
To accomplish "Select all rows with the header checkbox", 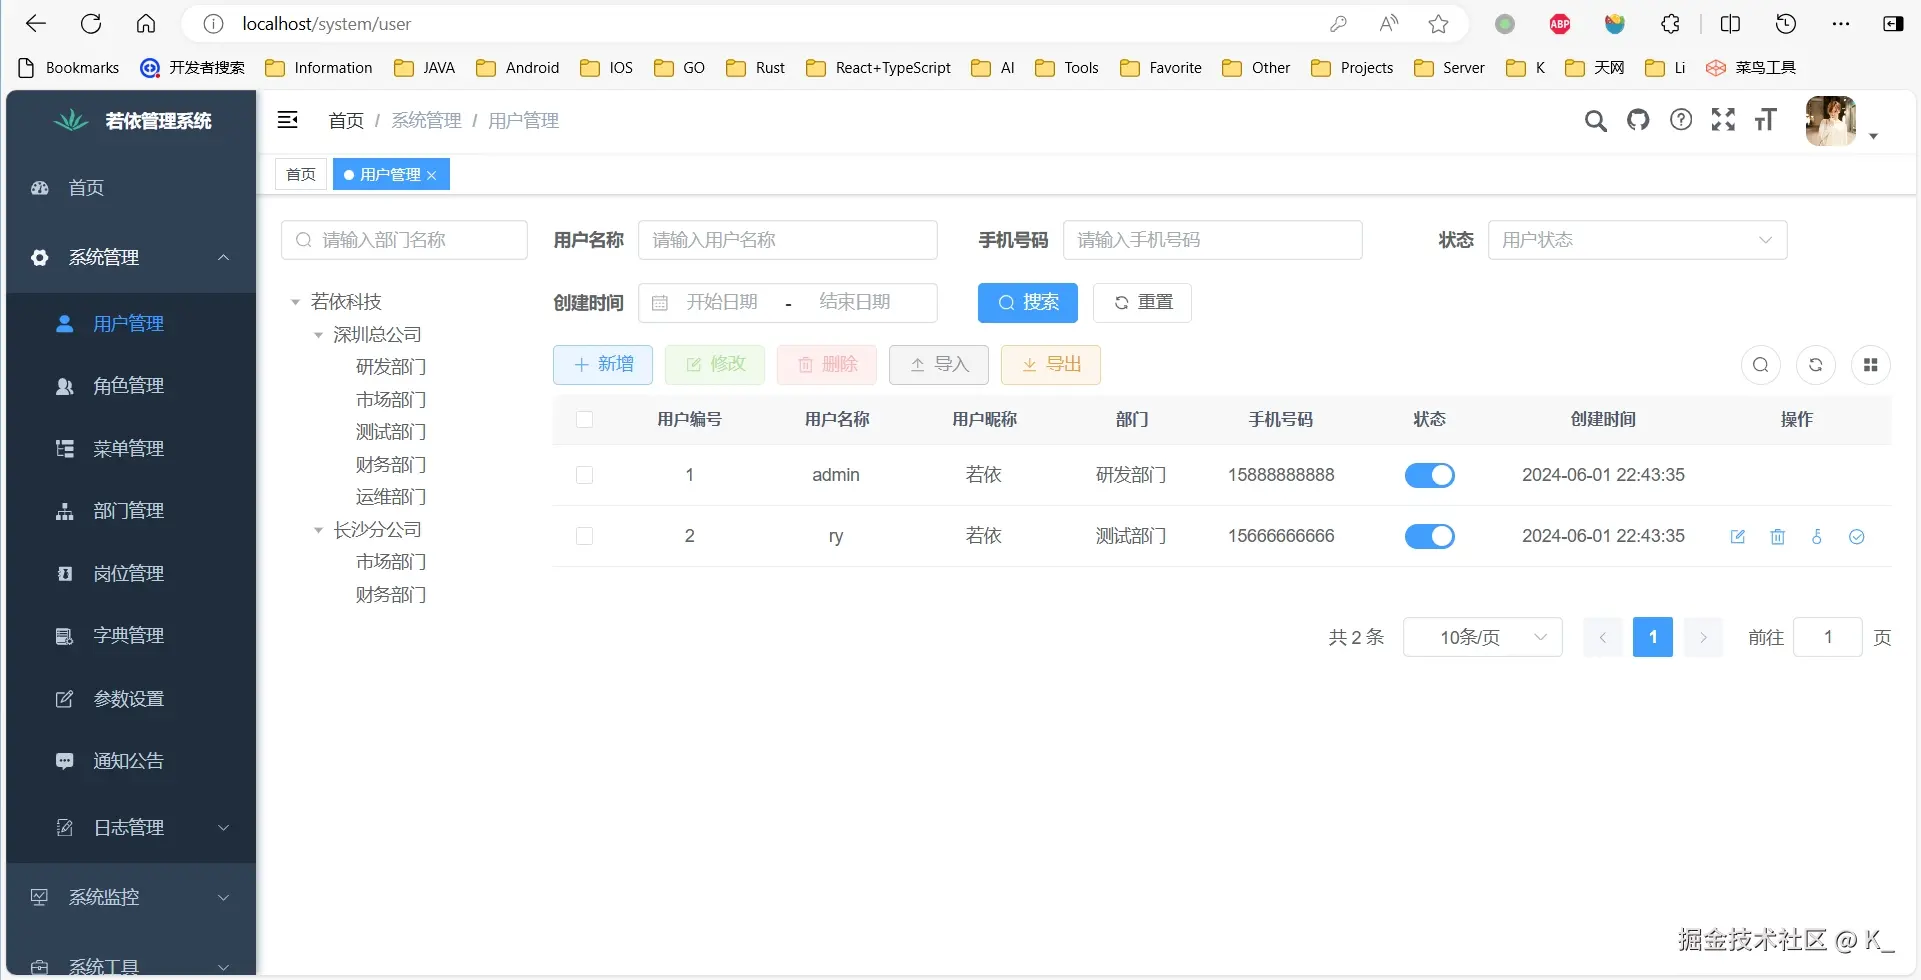I will pos(585,419).
